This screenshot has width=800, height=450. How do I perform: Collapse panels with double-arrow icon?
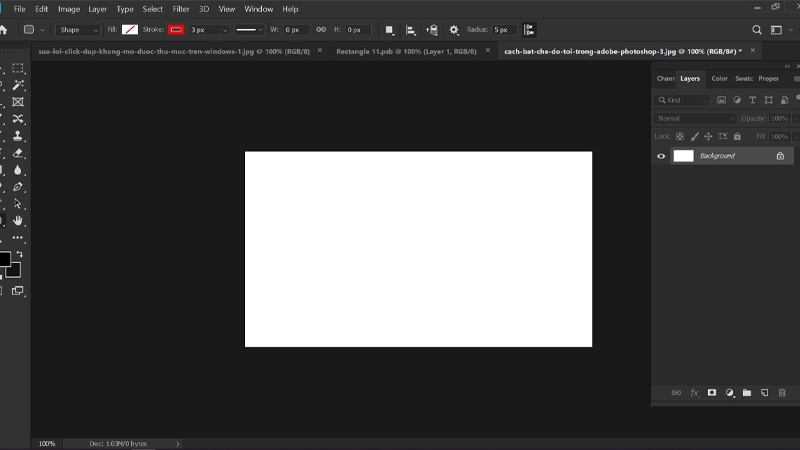tap(787, 66)
